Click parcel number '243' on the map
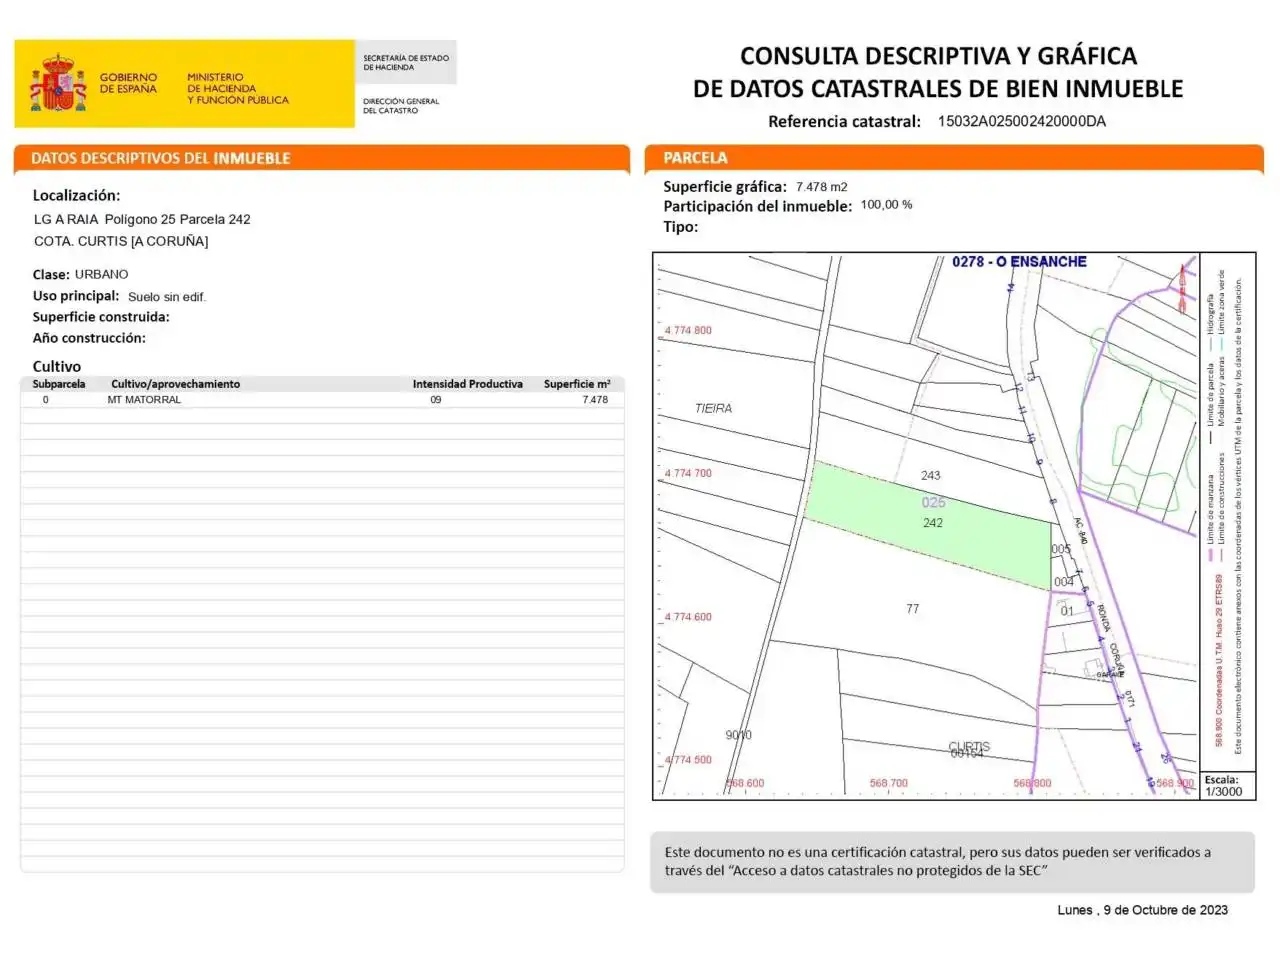The height and width of the screenshot is (960, 1280). [x=931, y=476]
